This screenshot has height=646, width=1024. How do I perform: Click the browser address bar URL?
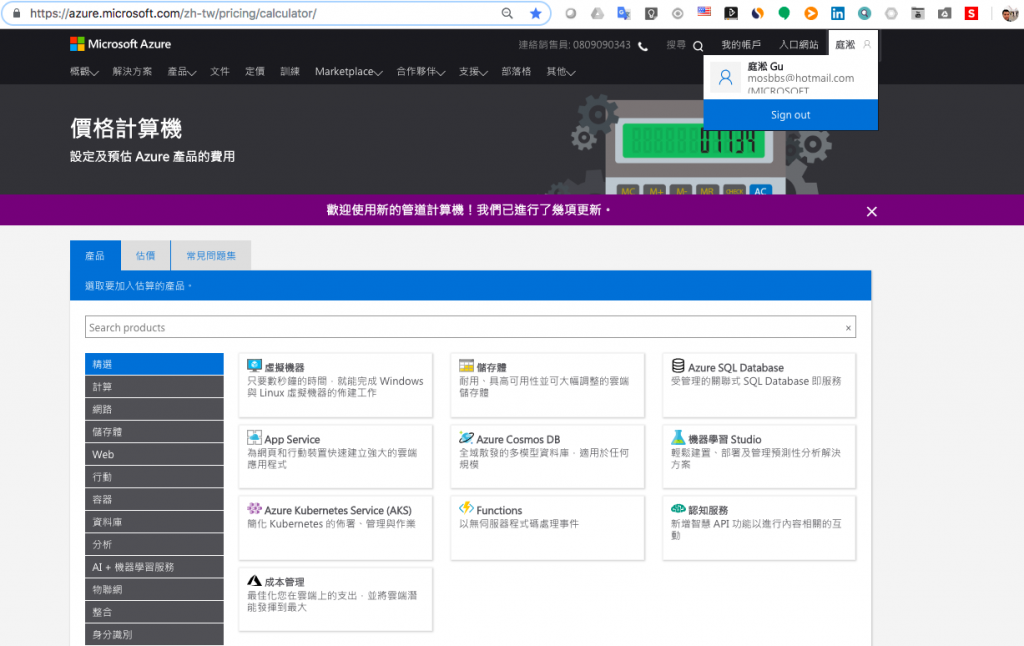[x=173, y=13]
